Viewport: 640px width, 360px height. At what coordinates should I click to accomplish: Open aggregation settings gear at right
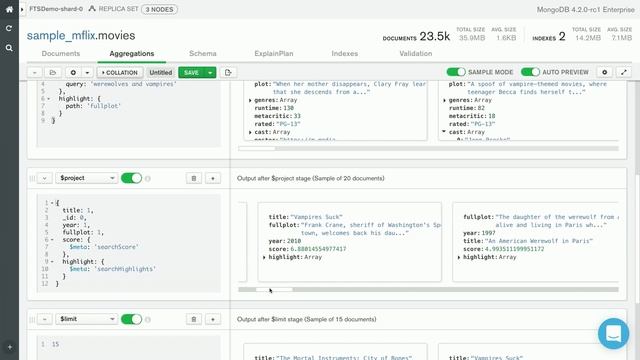coord(604,72)
